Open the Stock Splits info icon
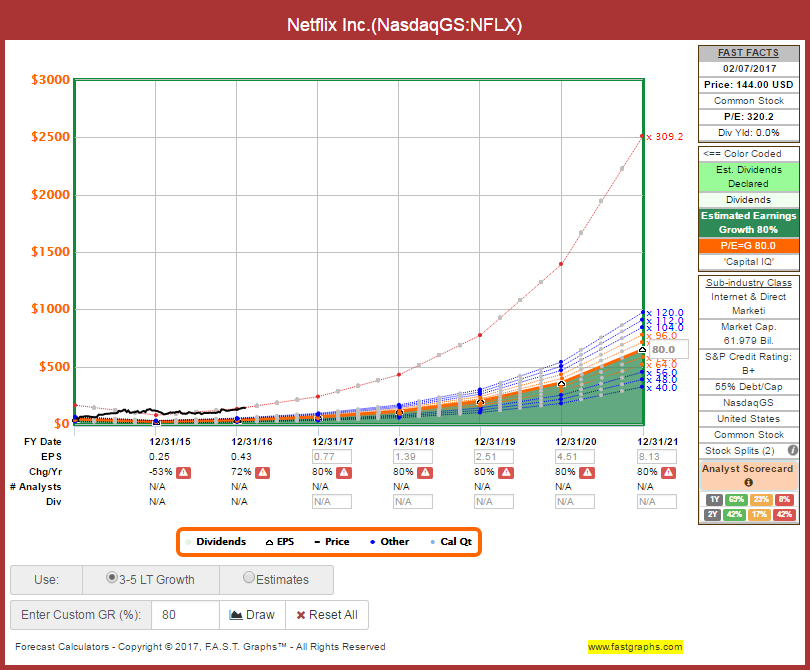The width and height of the screenshot is (810, 670). [792, 450]
